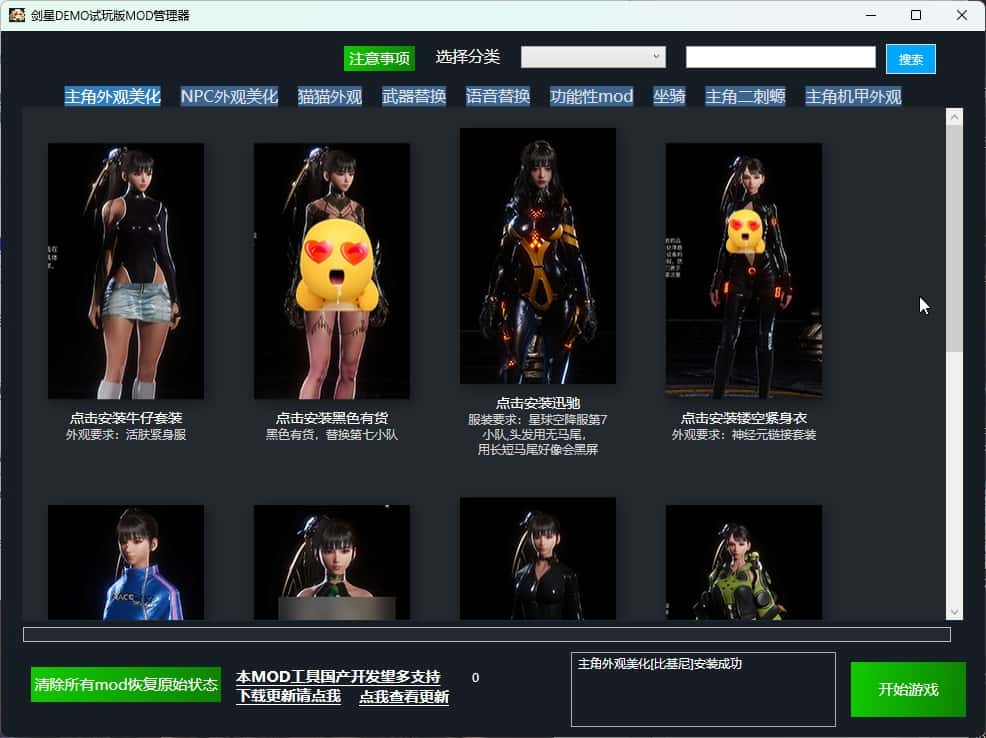
Task: Select the 坐骑 tab
Action: coord(669,96)
